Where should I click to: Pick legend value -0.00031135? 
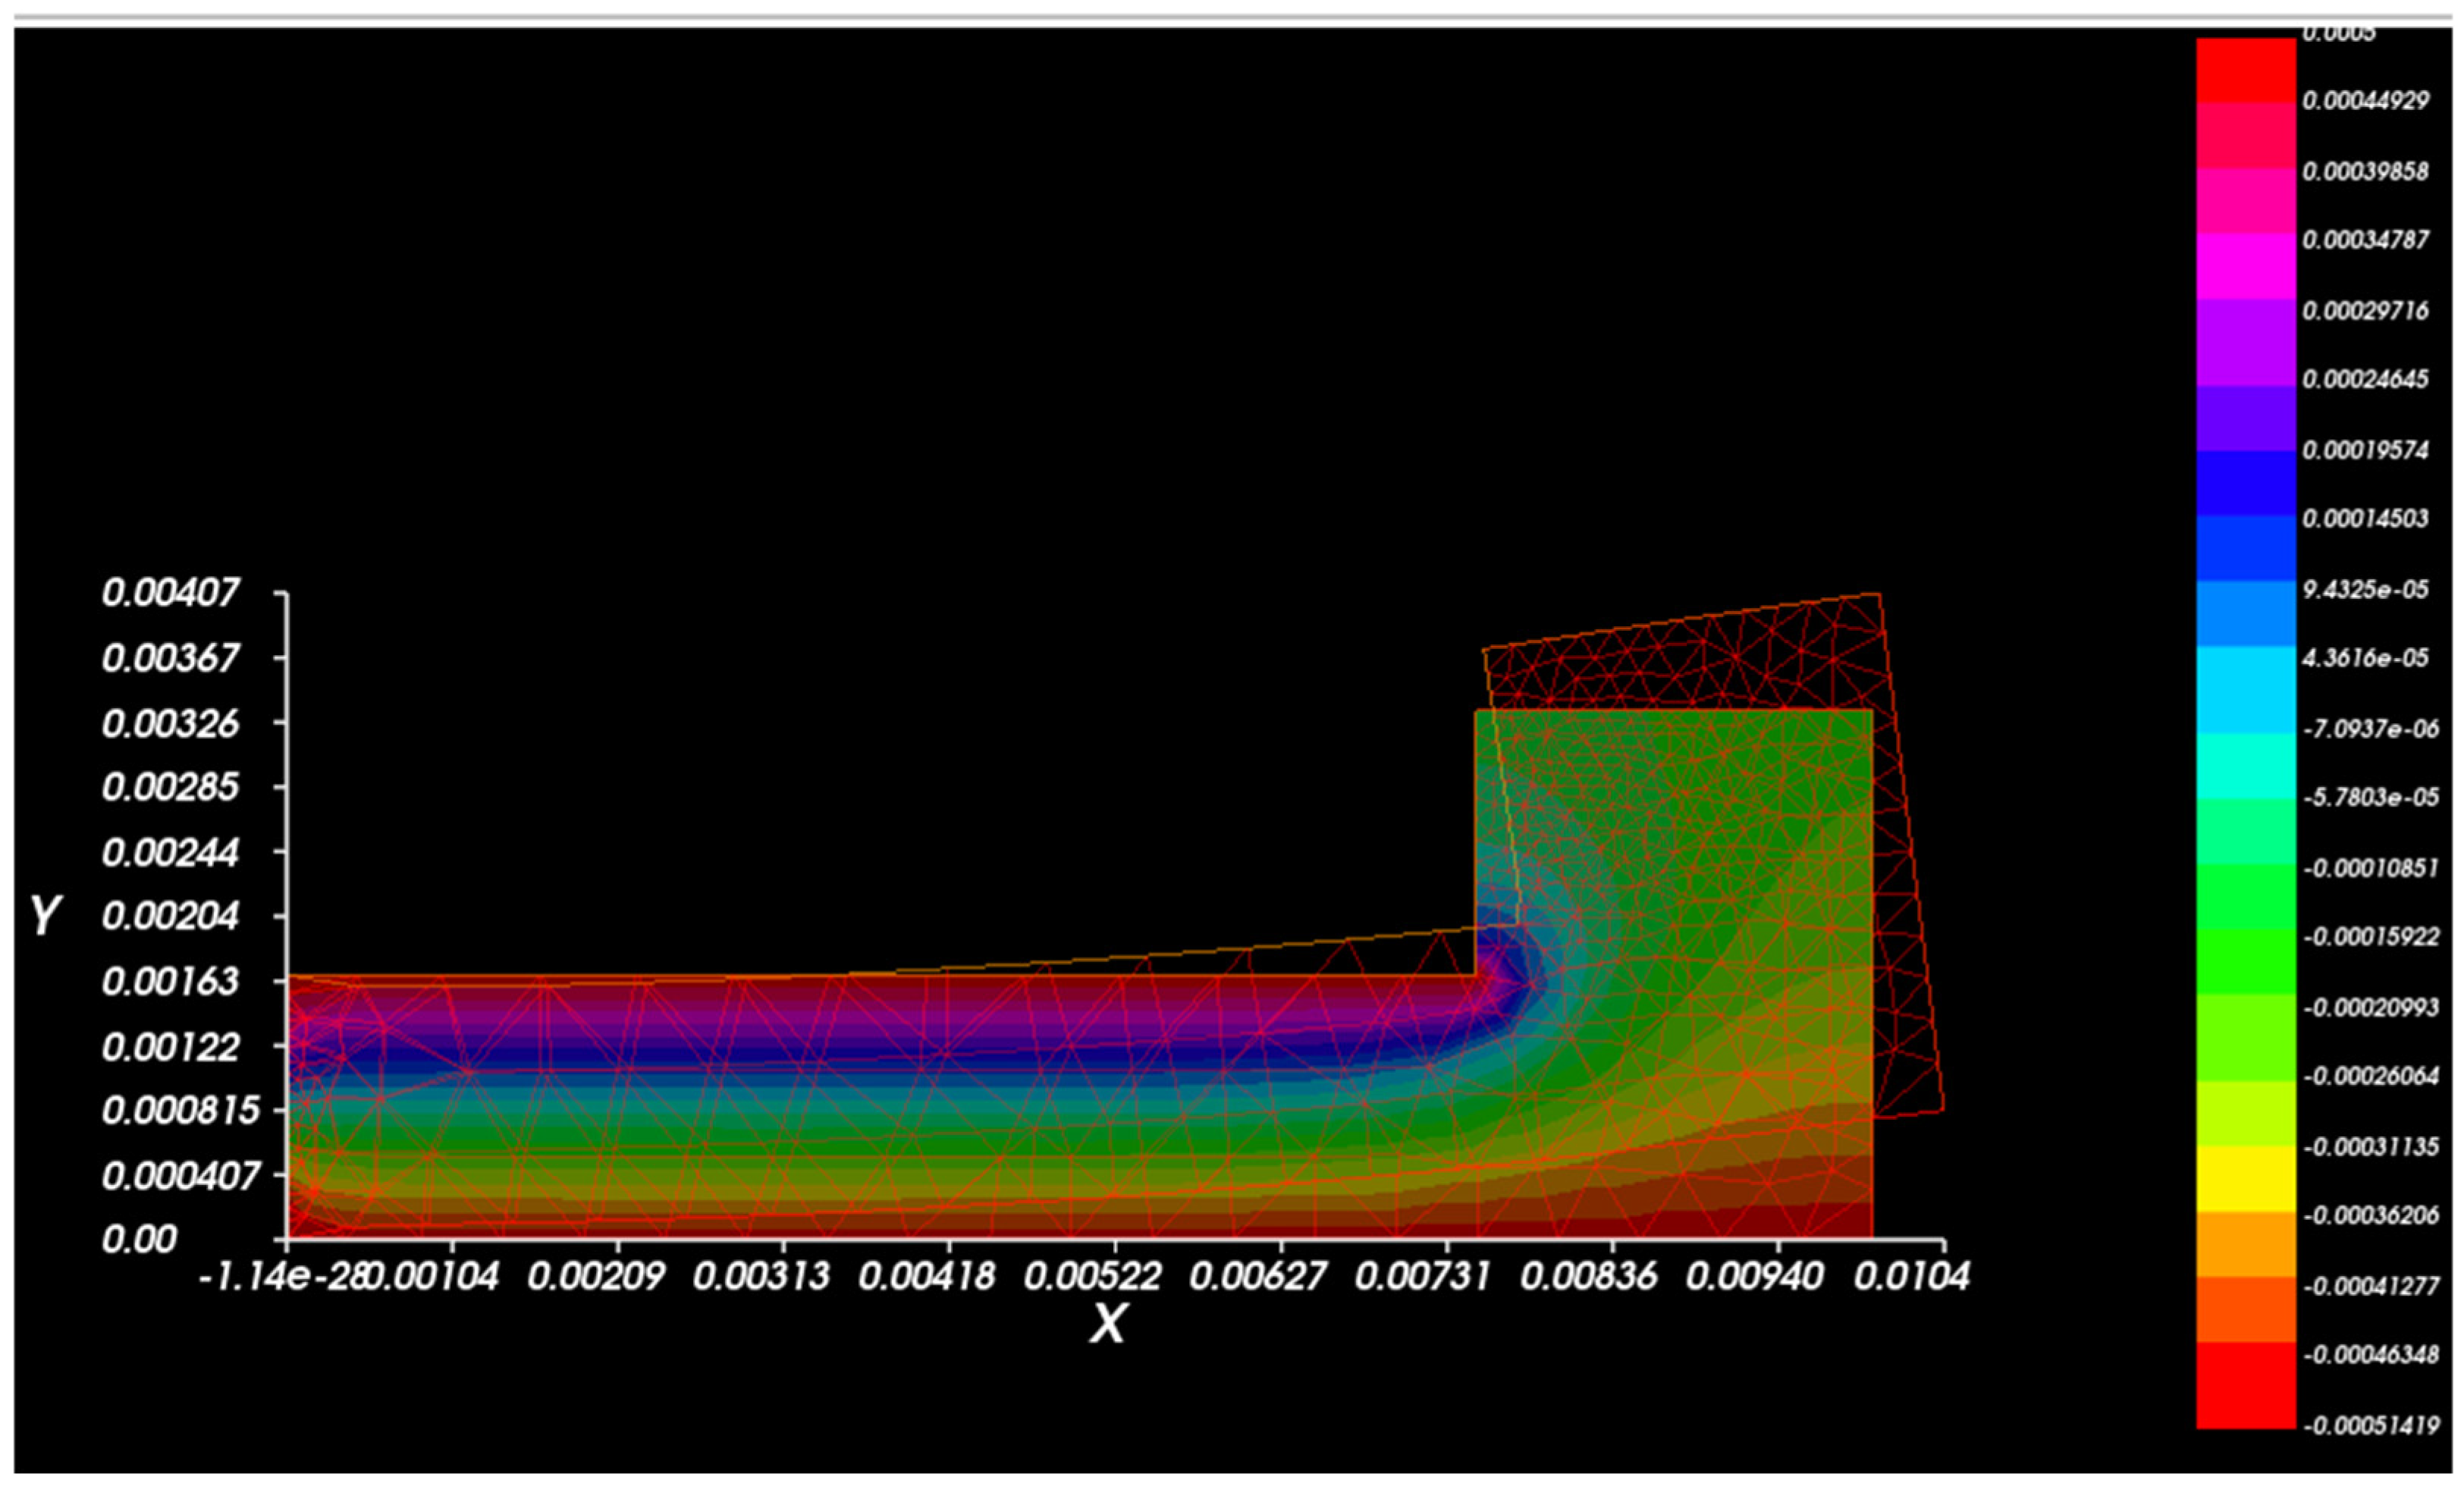(x=2371, y=1146)
